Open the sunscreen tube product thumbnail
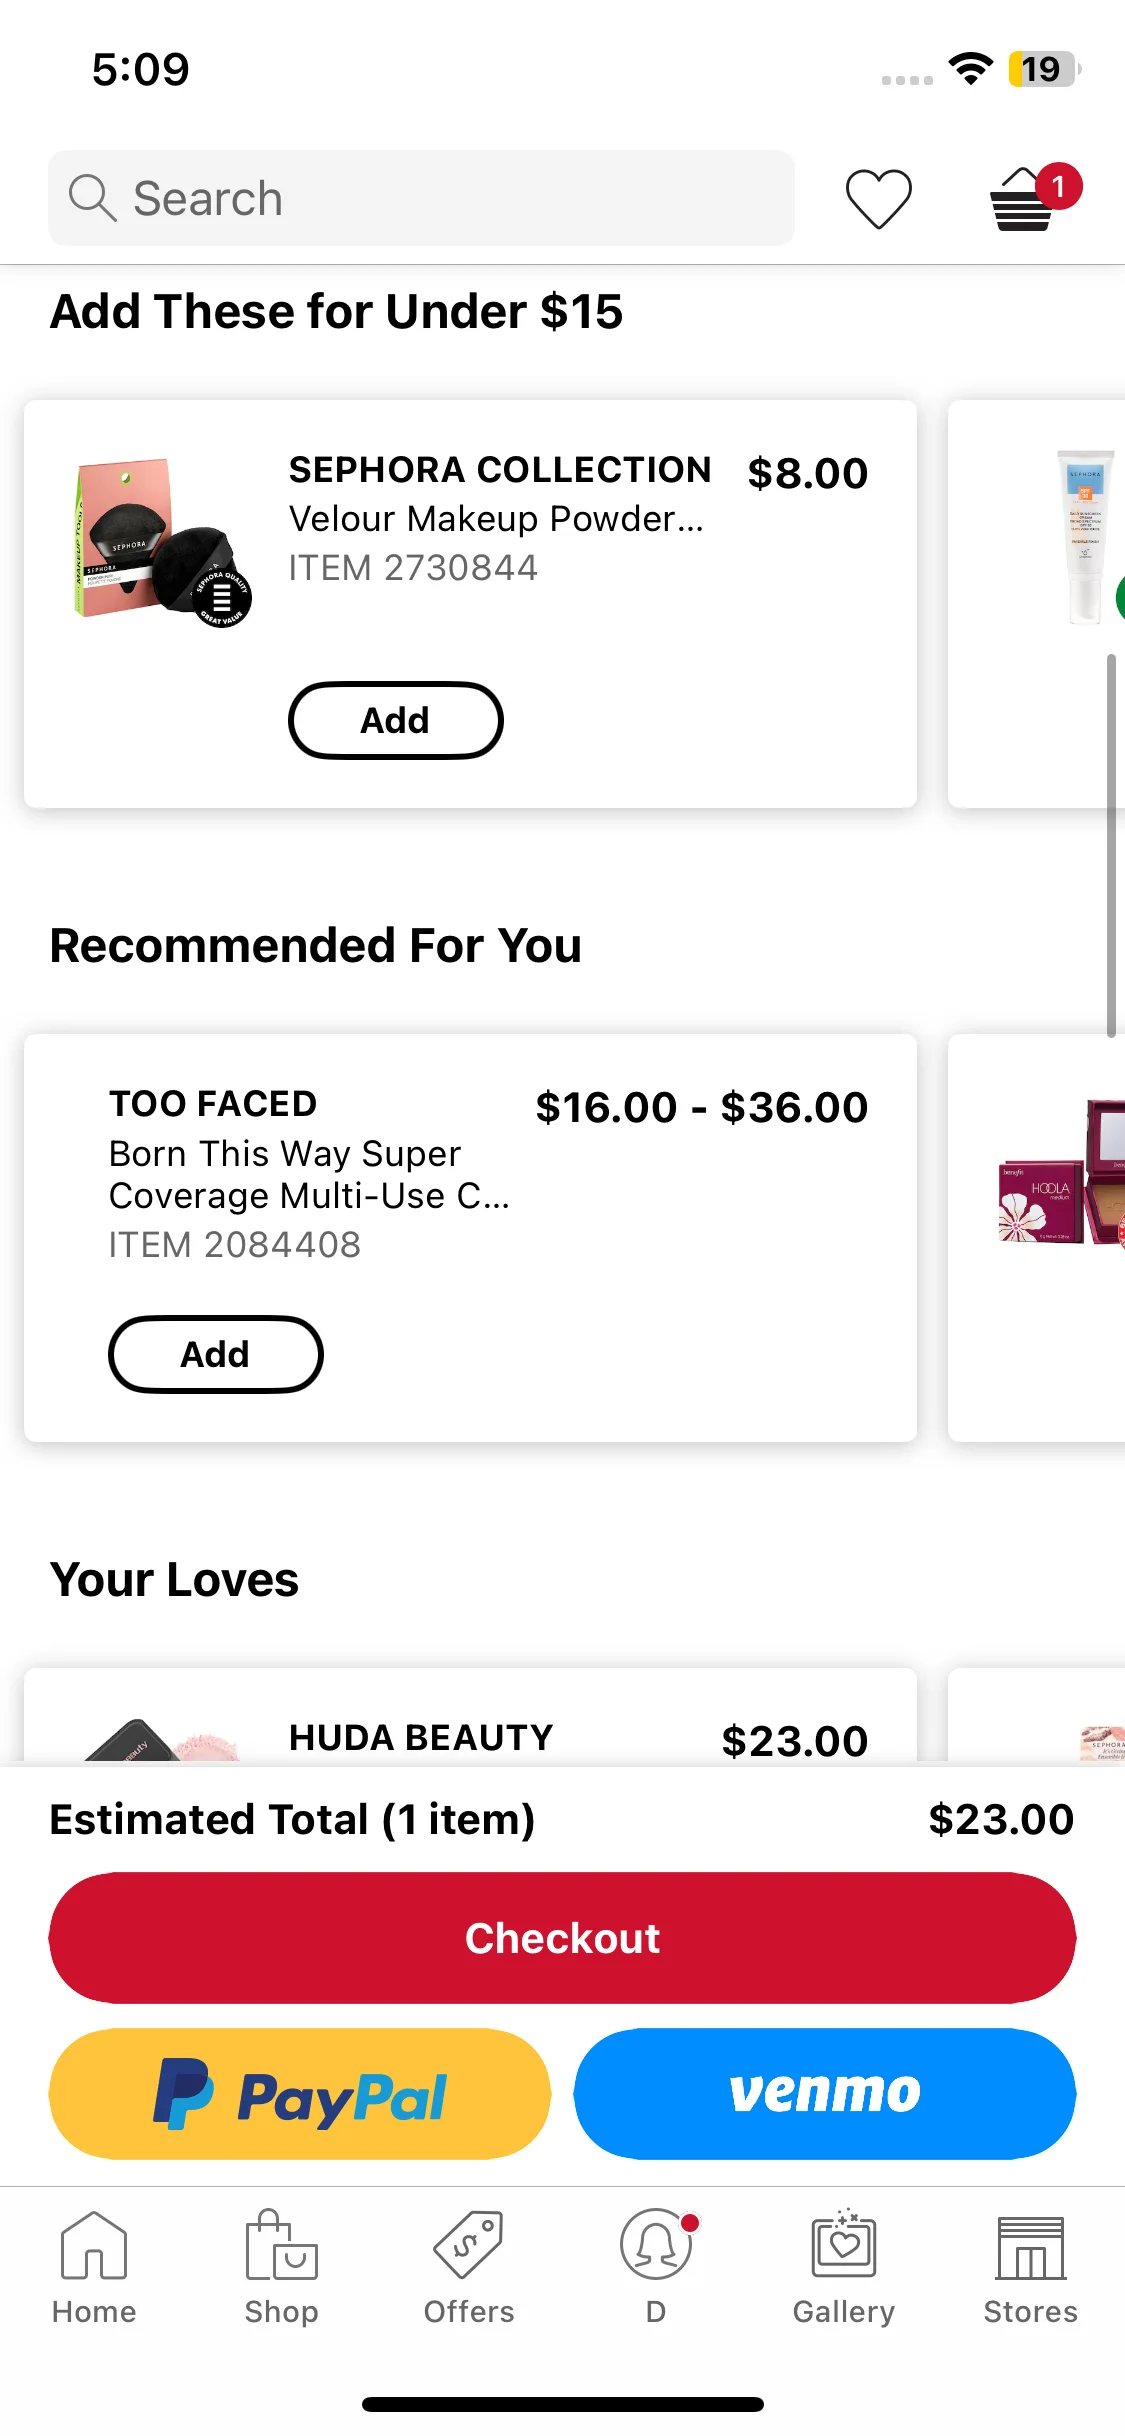The height and width of the screenshot is (2436, 1125). pos(1087,537)
